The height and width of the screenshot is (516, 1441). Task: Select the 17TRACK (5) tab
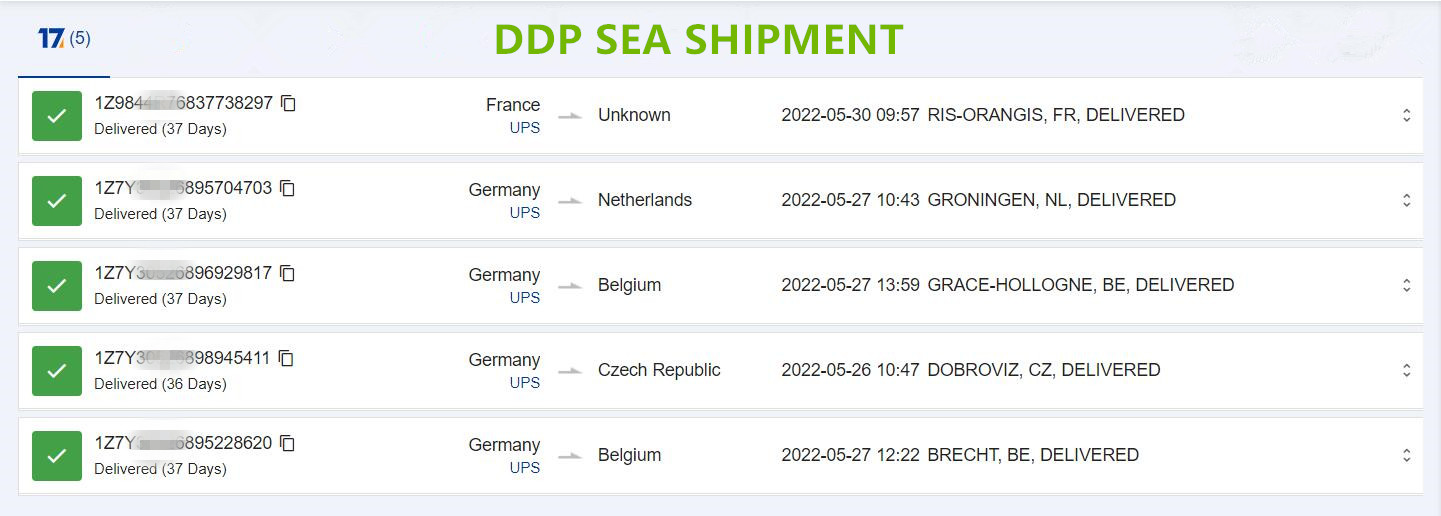[64, 39]
